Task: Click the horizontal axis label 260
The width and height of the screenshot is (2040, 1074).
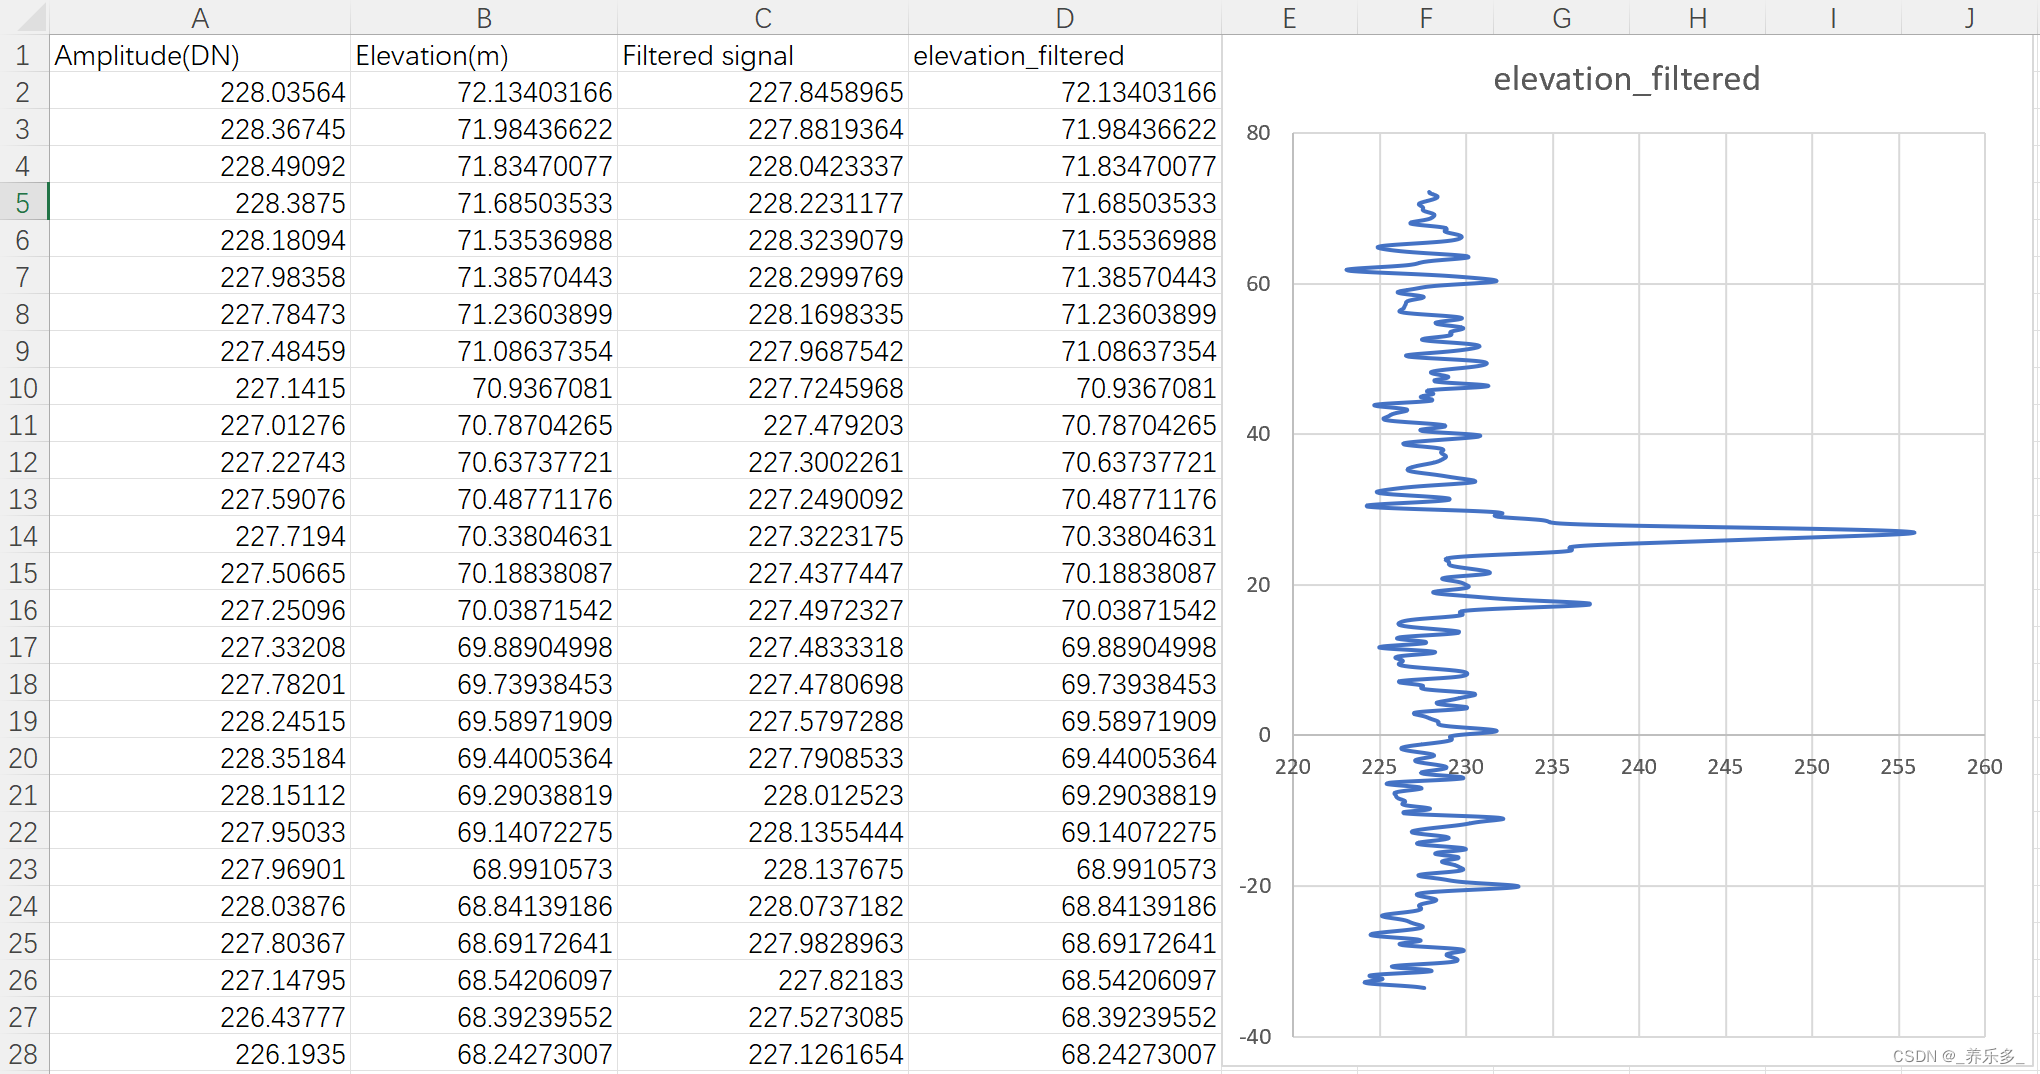Action: (x=1984, y=767)
